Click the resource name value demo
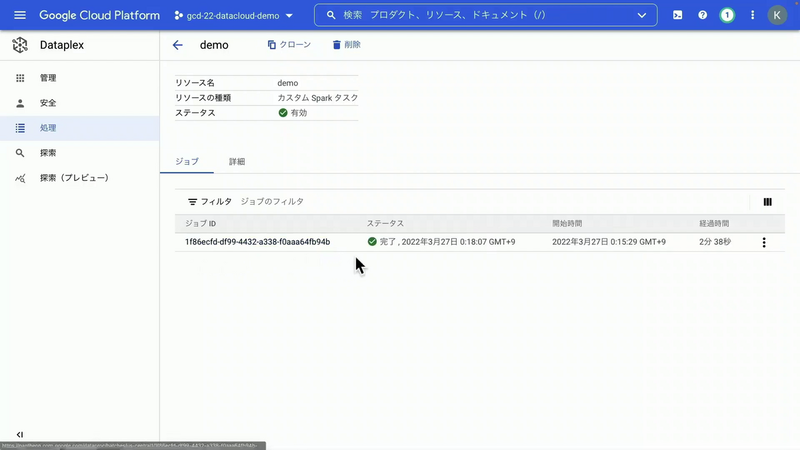This screenshot has height=450, width=800. pyautogui.click(x=288, y=83)
